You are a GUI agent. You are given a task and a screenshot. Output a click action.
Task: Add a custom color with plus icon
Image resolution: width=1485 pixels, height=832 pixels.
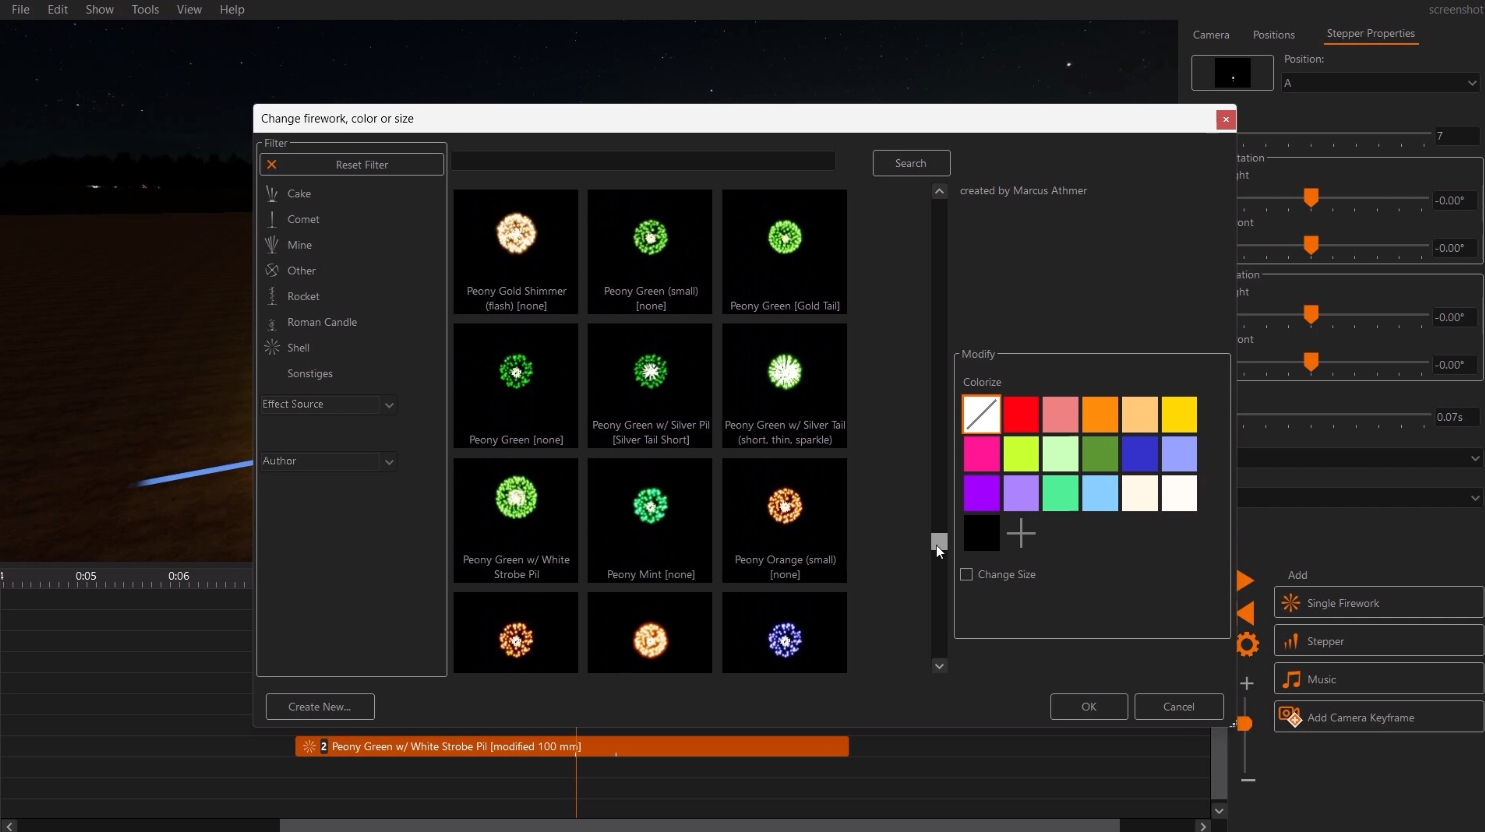pos(1021,534)
